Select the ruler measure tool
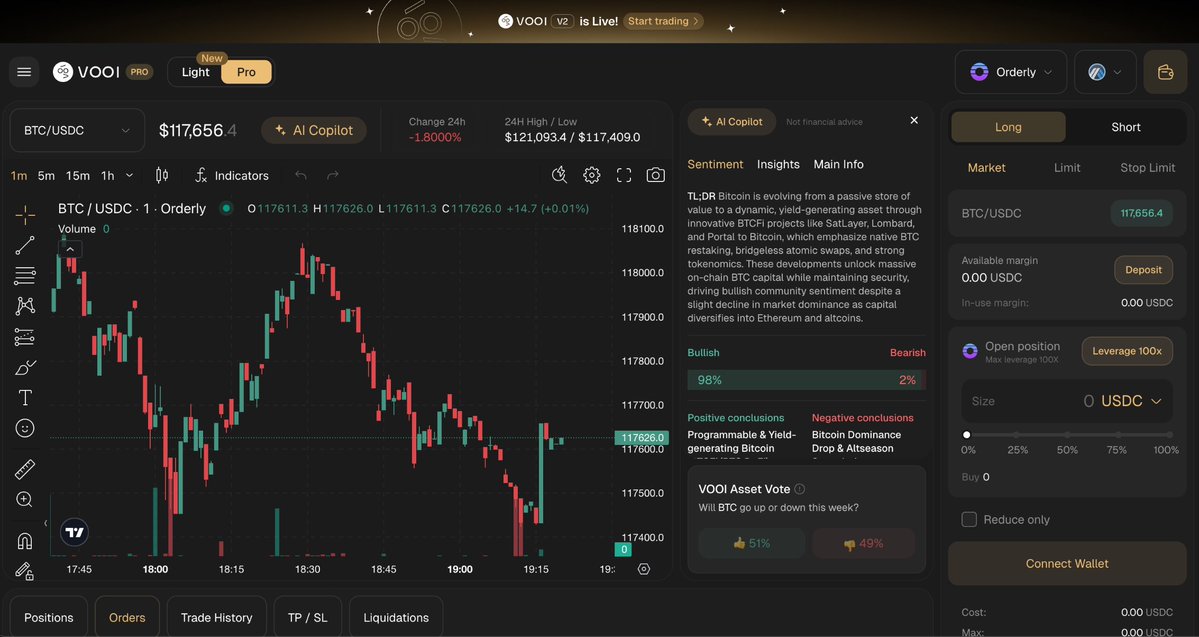Image resolution: width=1199 pixels, height=637 pixels. [24, 469]
